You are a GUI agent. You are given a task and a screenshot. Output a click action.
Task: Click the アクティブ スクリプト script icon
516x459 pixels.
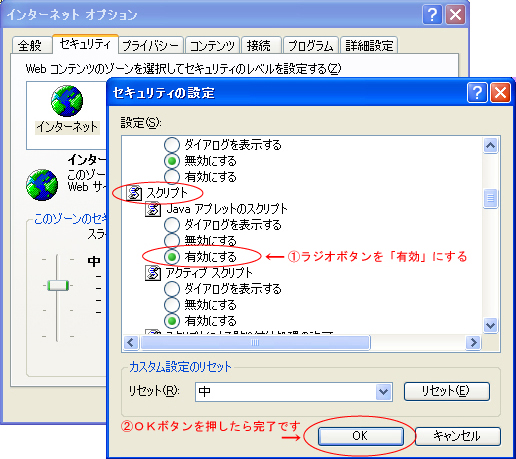pos(153,273)
